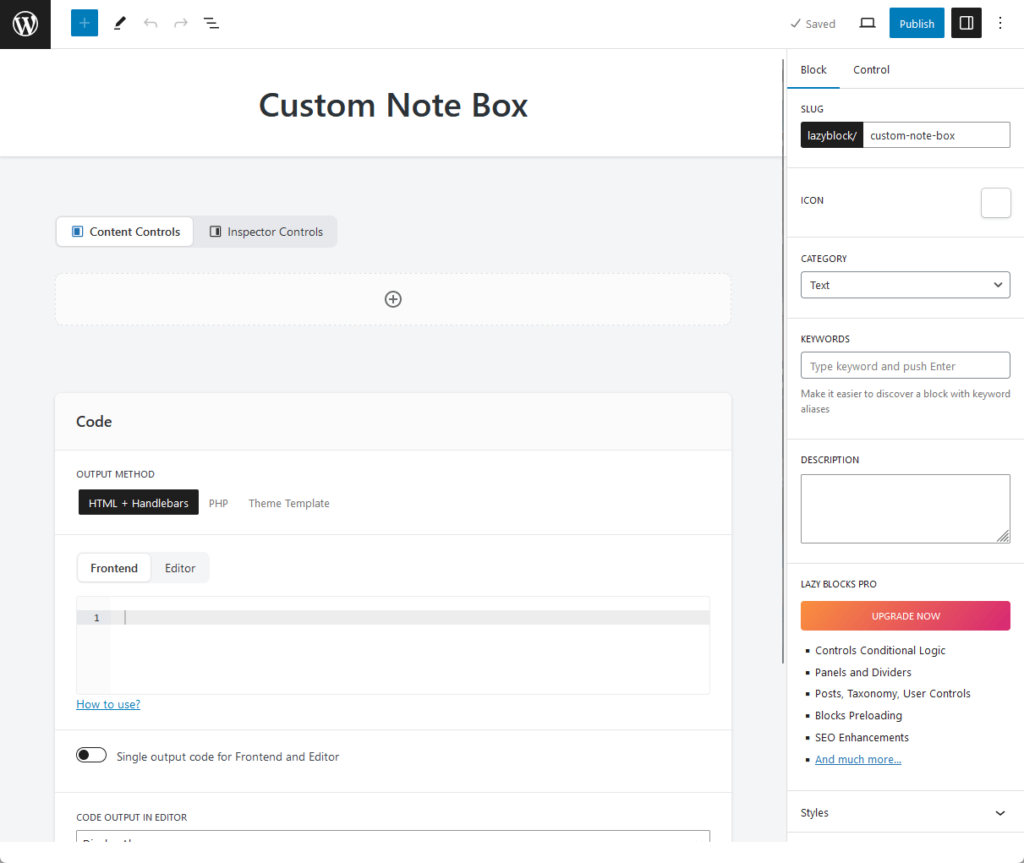Open the Editor code tab
This screenshot has height=863, width=1024.
(180, 568)
